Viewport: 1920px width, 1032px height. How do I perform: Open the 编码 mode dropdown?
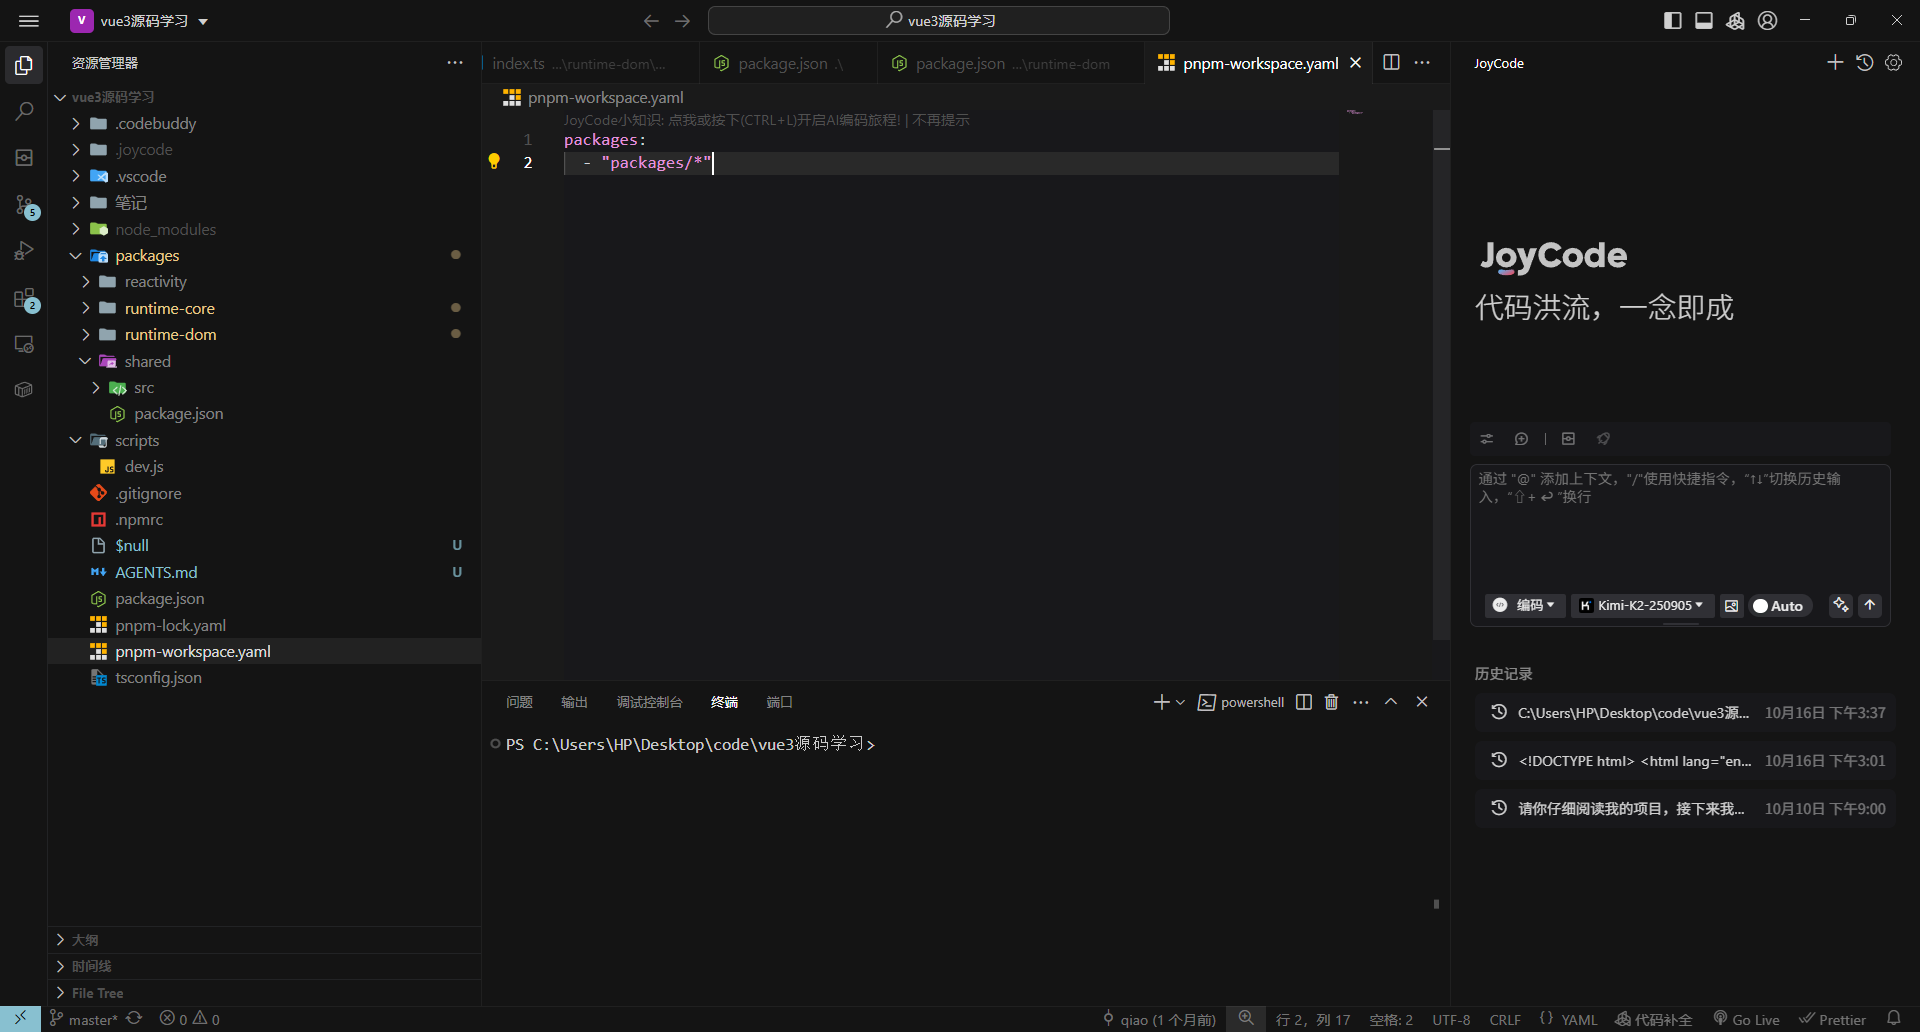pyautogui.click(x=1524, y=605)
